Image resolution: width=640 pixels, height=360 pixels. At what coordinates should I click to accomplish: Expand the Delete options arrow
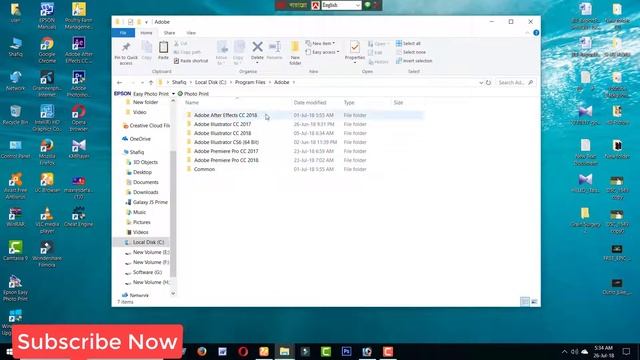(257, 63)
